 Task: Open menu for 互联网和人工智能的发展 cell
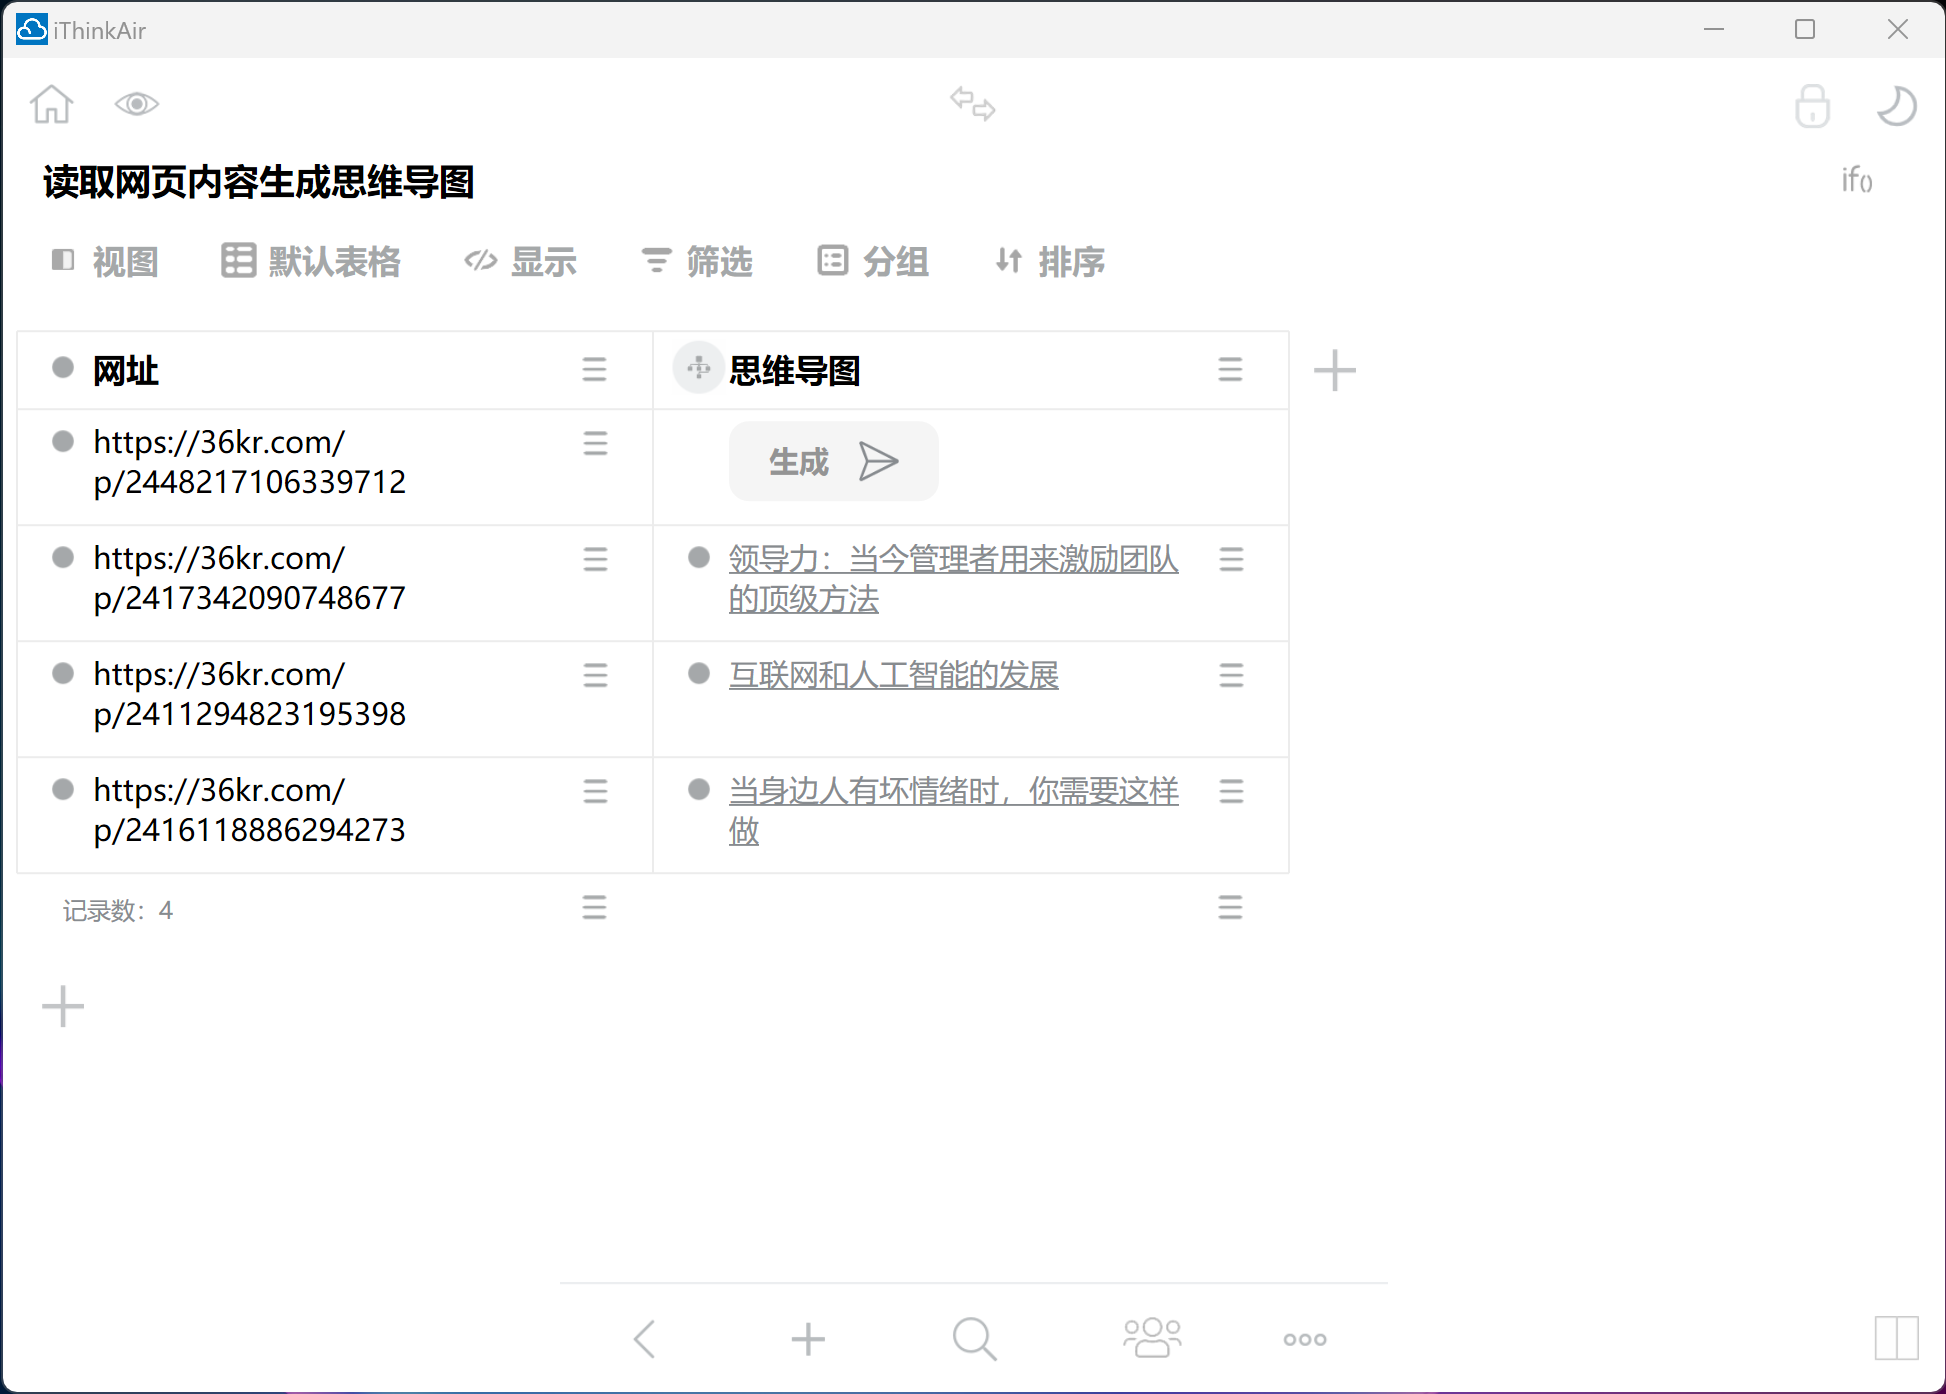click(x=1231, y=675)
